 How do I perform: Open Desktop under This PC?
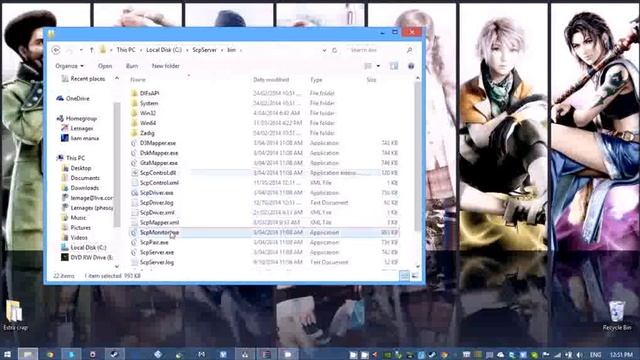pos(76,168)
